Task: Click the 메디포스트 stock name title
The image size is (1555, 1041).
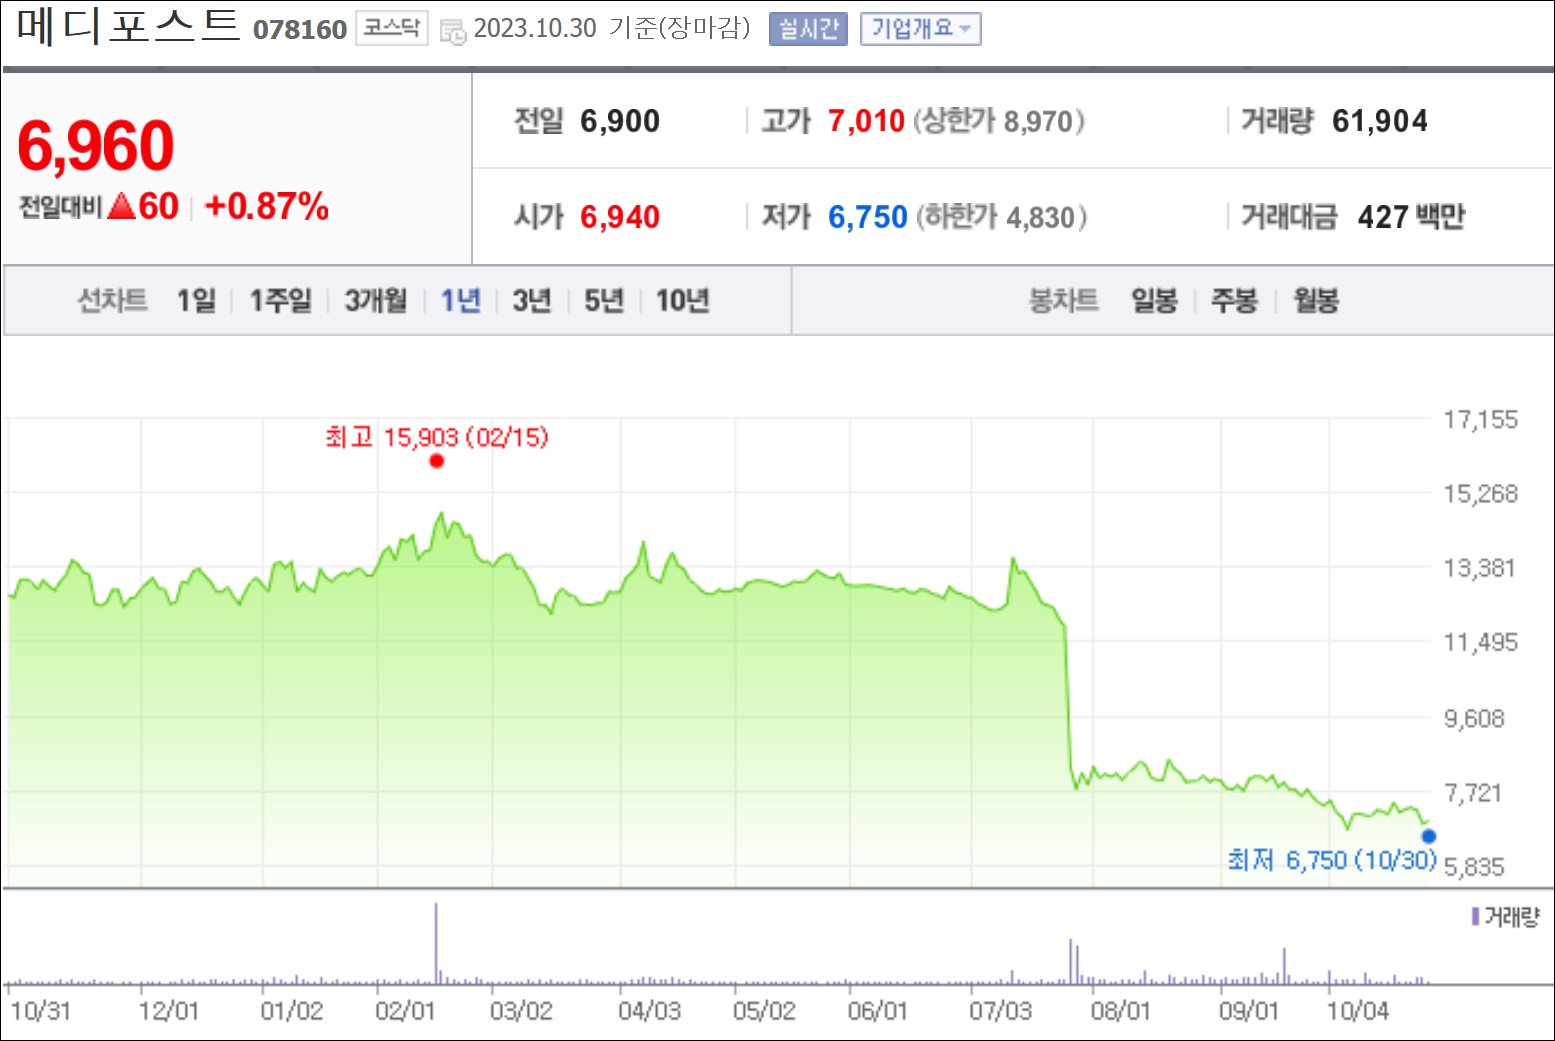Action: tap(128, 26)
